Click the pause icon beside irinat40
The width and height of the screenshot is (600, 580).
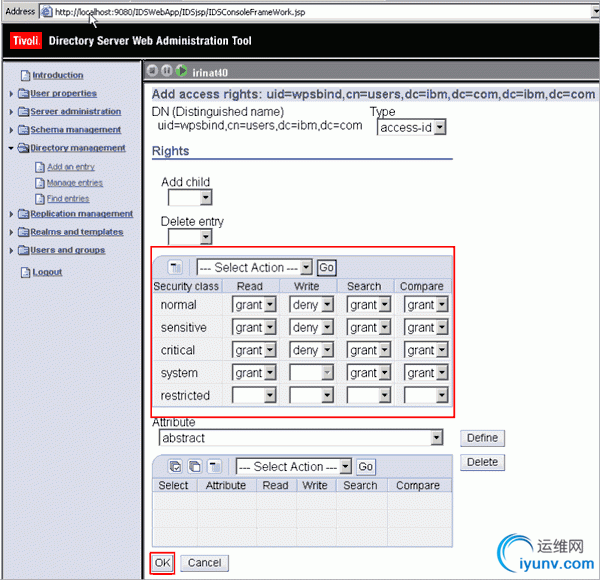166,71
